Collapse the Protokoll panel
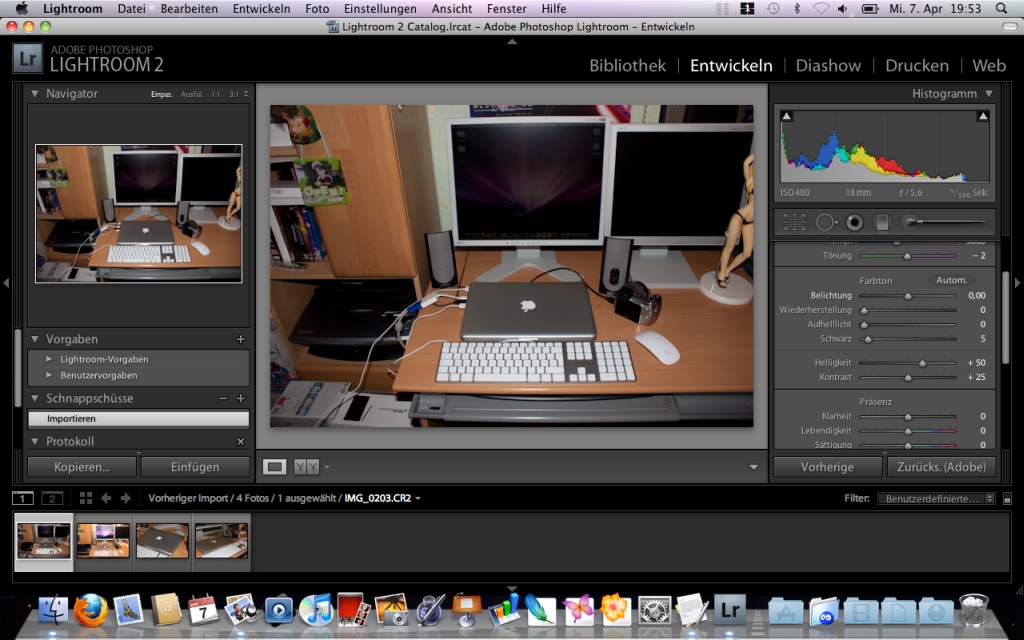1024x640 pixels. pyautogui.click(x=35, y=441)
